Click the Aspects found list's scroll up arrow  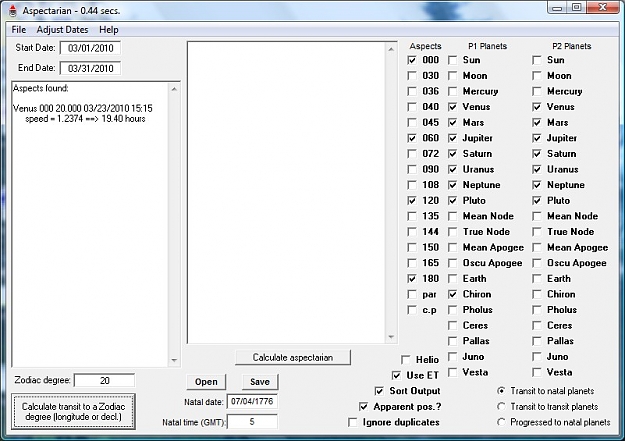174,89
